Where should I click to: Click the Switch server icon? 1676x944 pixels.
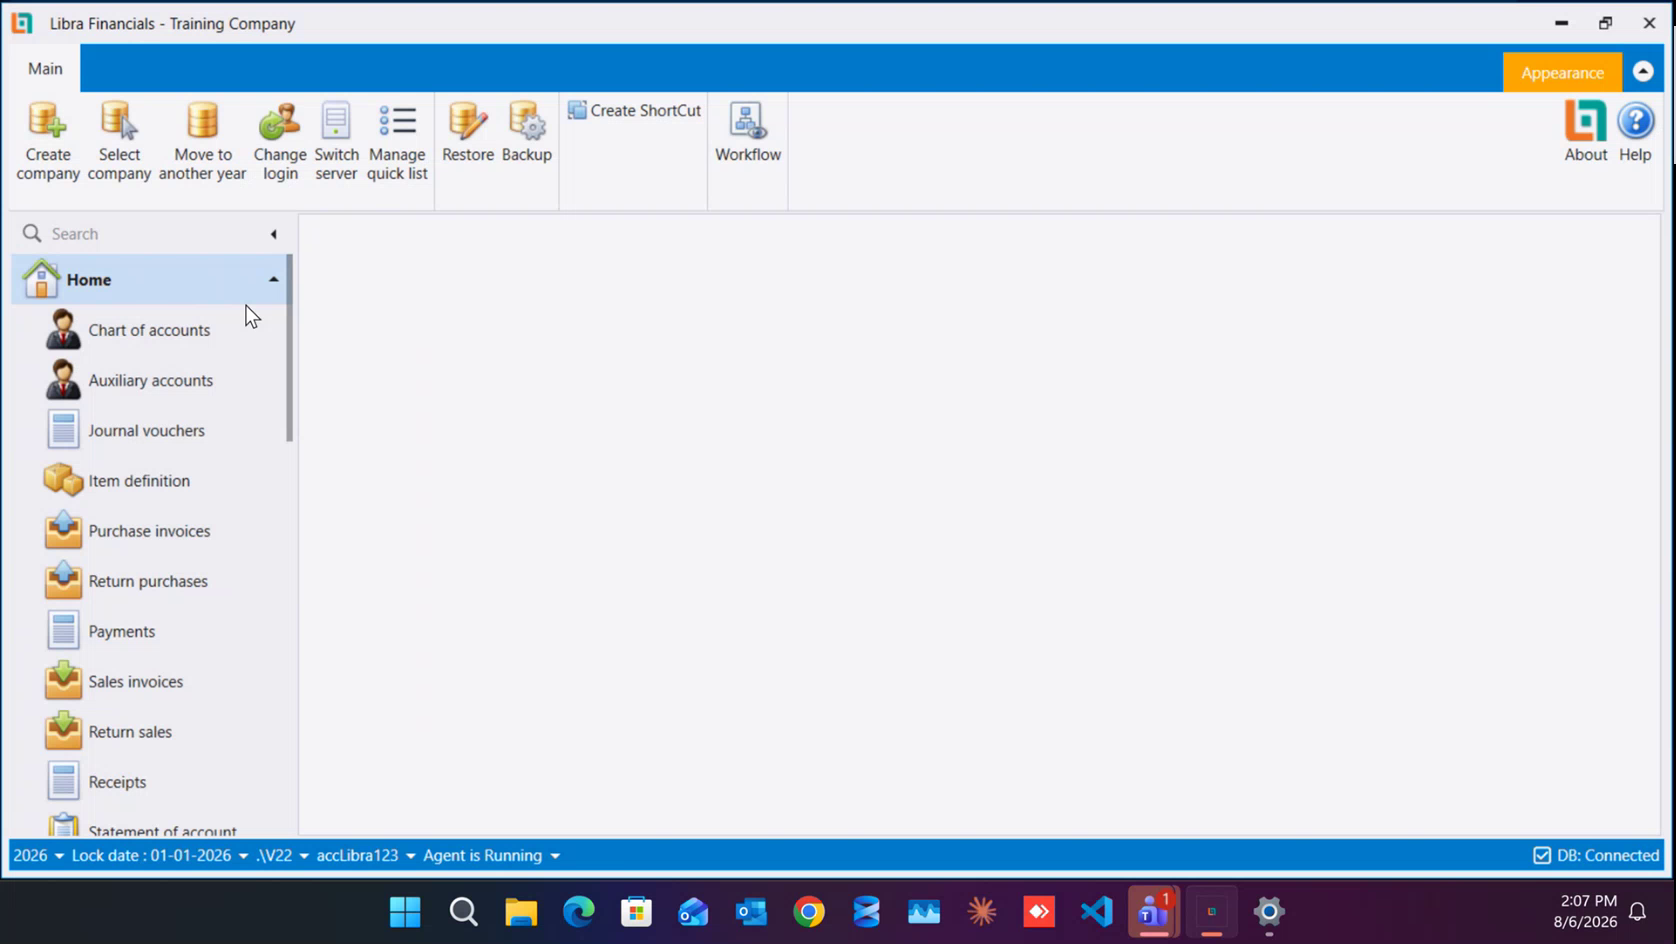(x=336, y=141)
